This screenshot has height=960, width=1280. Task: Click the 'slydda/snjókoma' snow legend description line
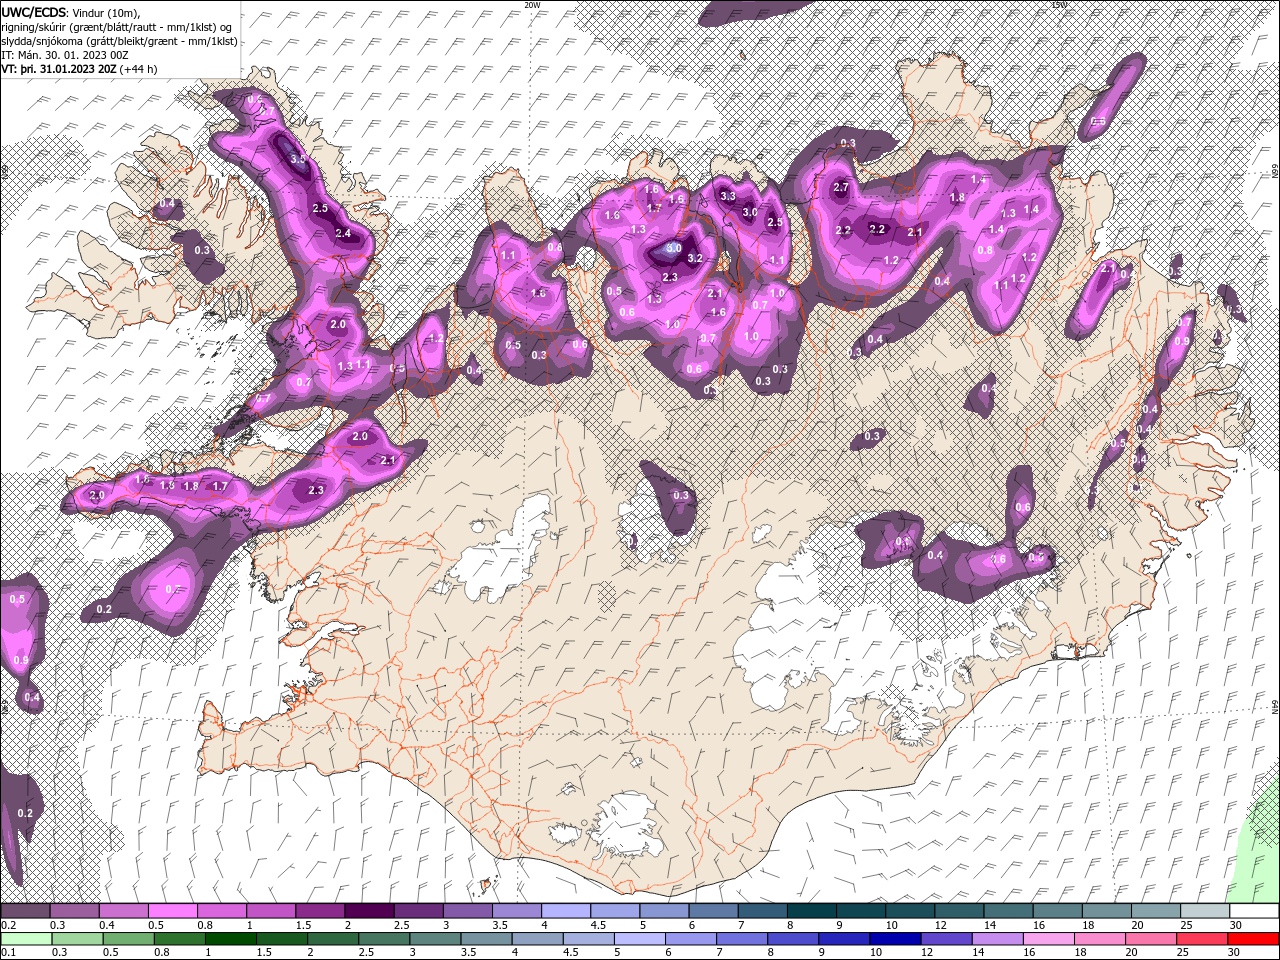click(119, 41)
